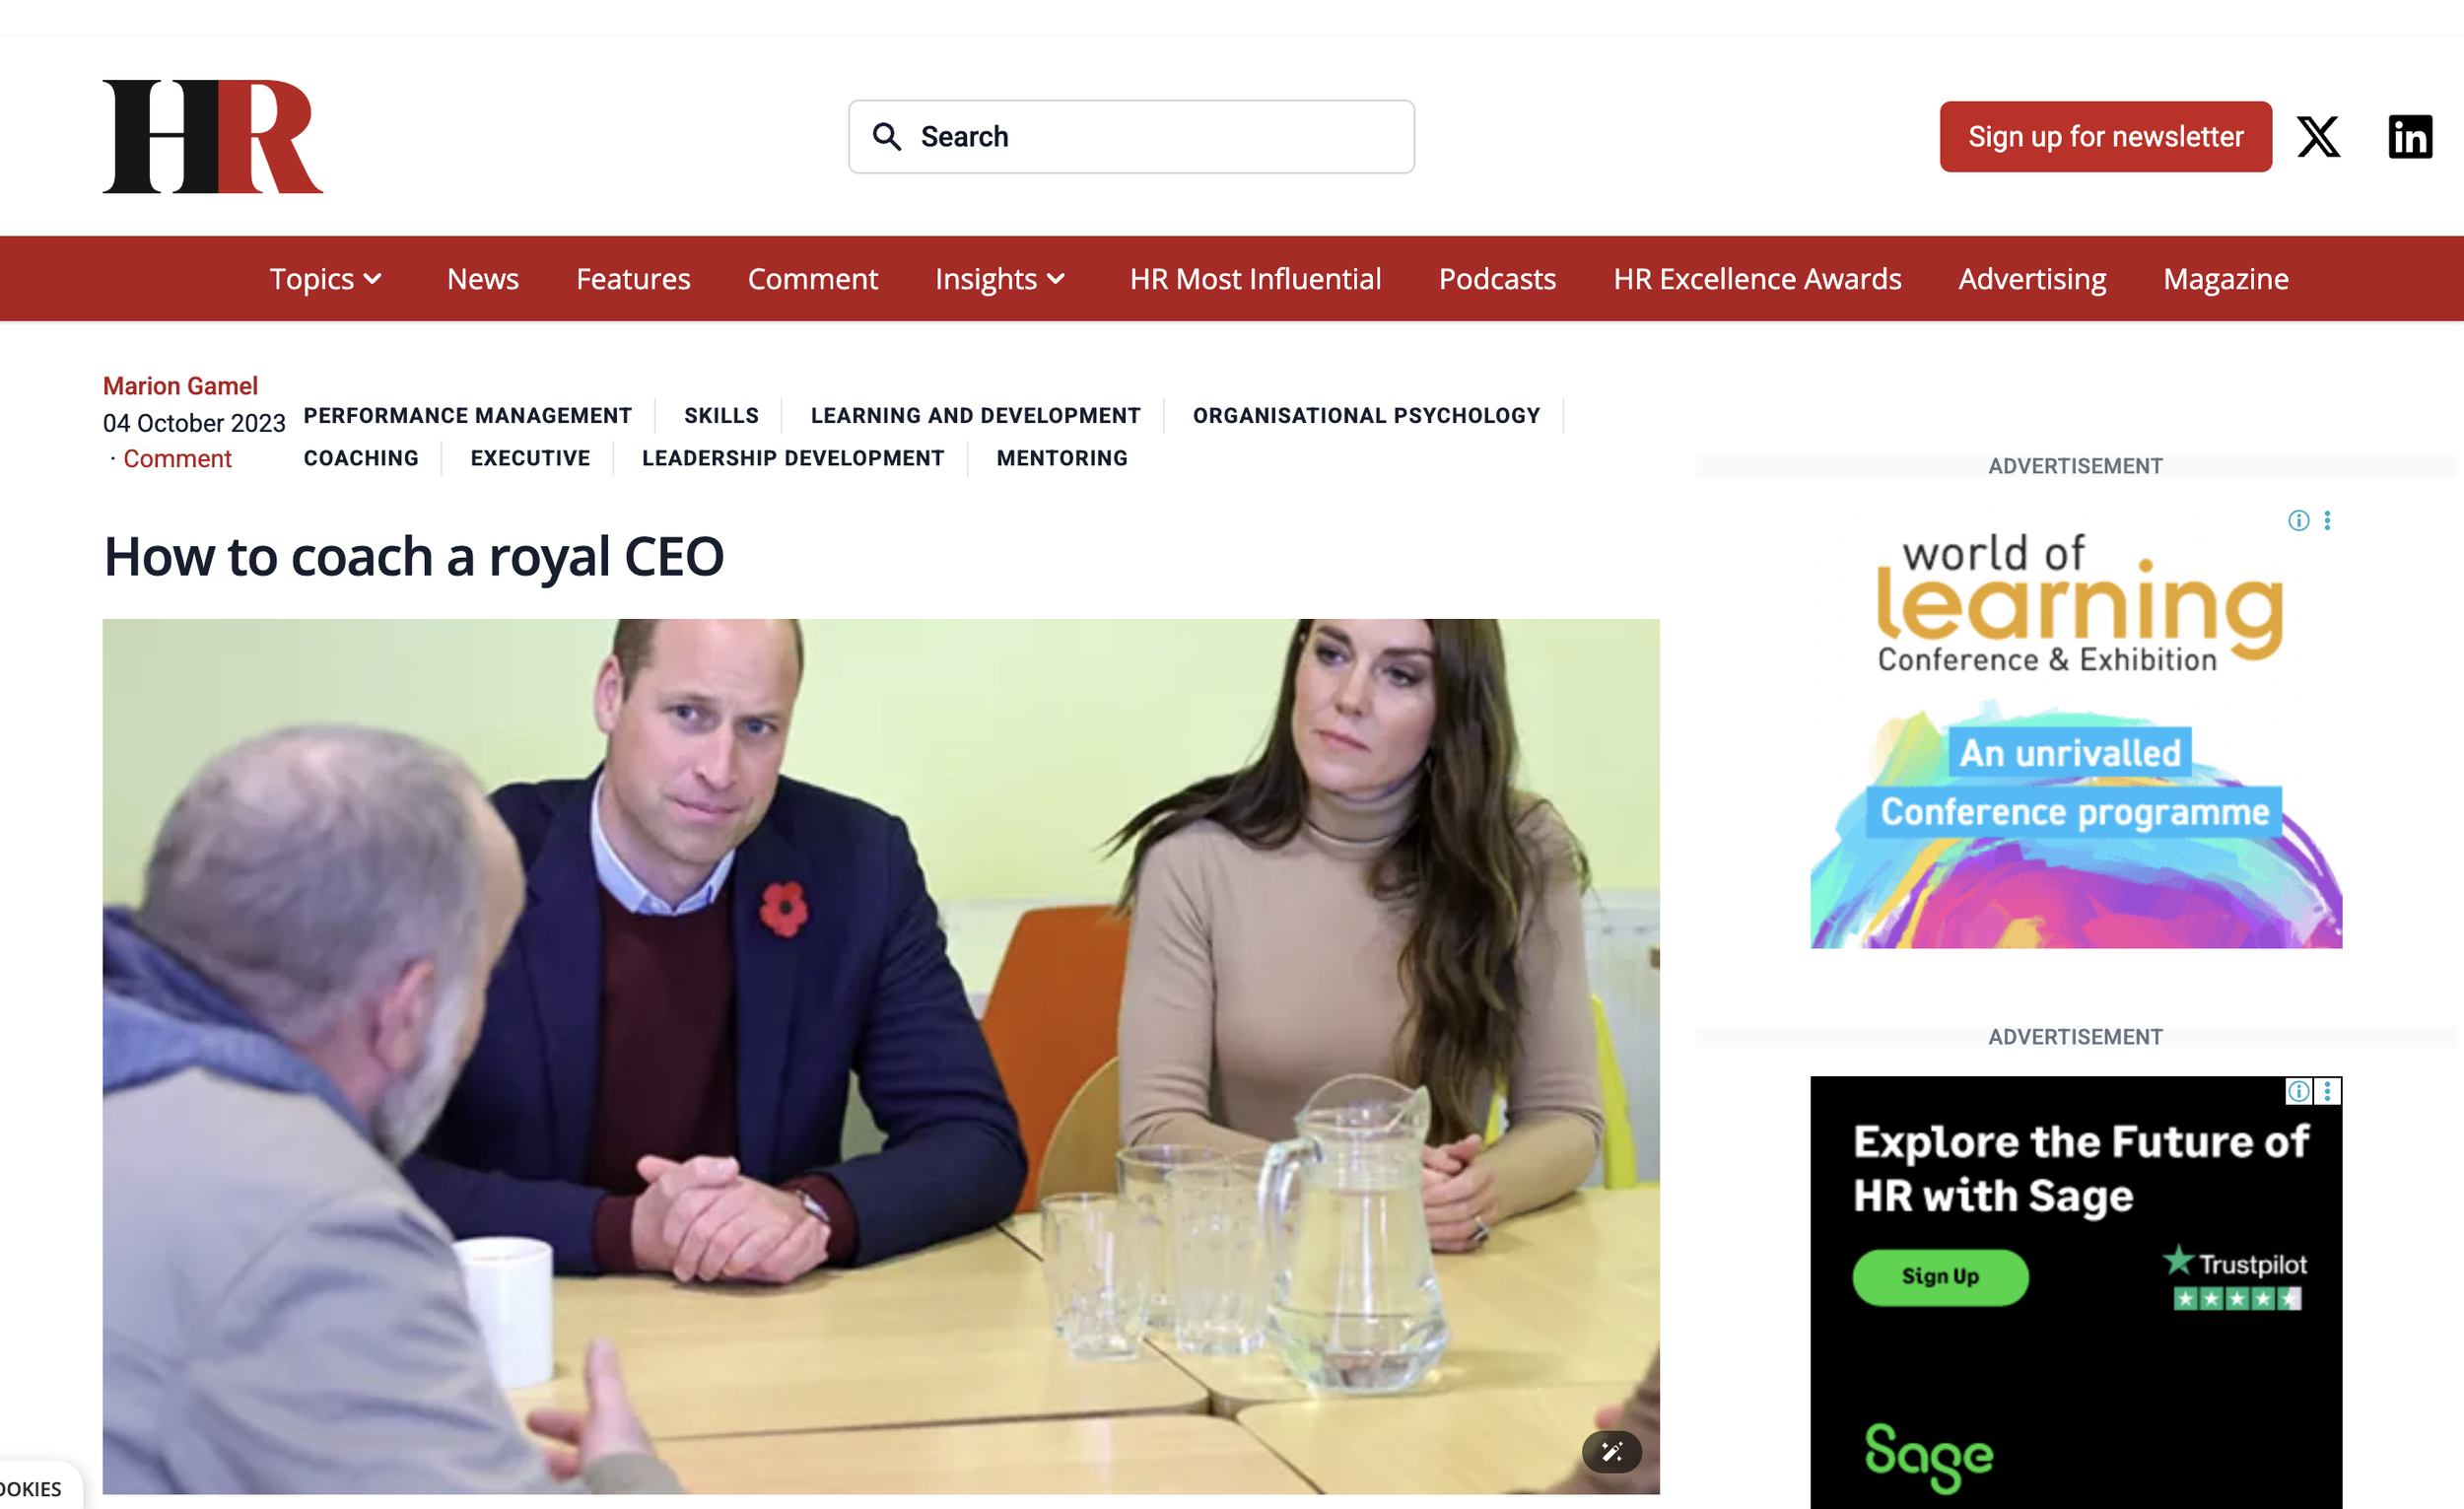Click the ad info icon on Sage ad
This screenshot has width=2464, height=1509.
(x=2298, y=1091)
